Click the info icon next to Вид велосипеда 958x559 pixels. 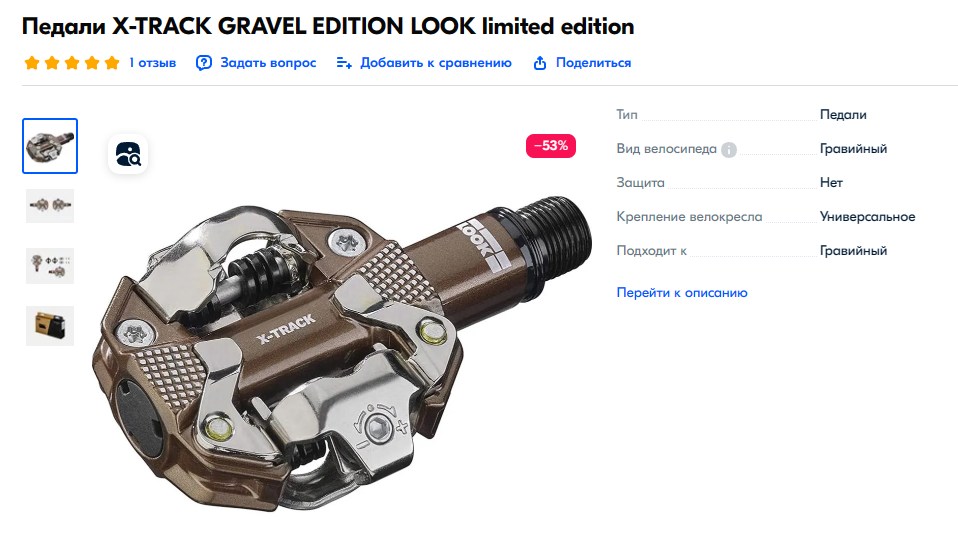tap(729, 150)
